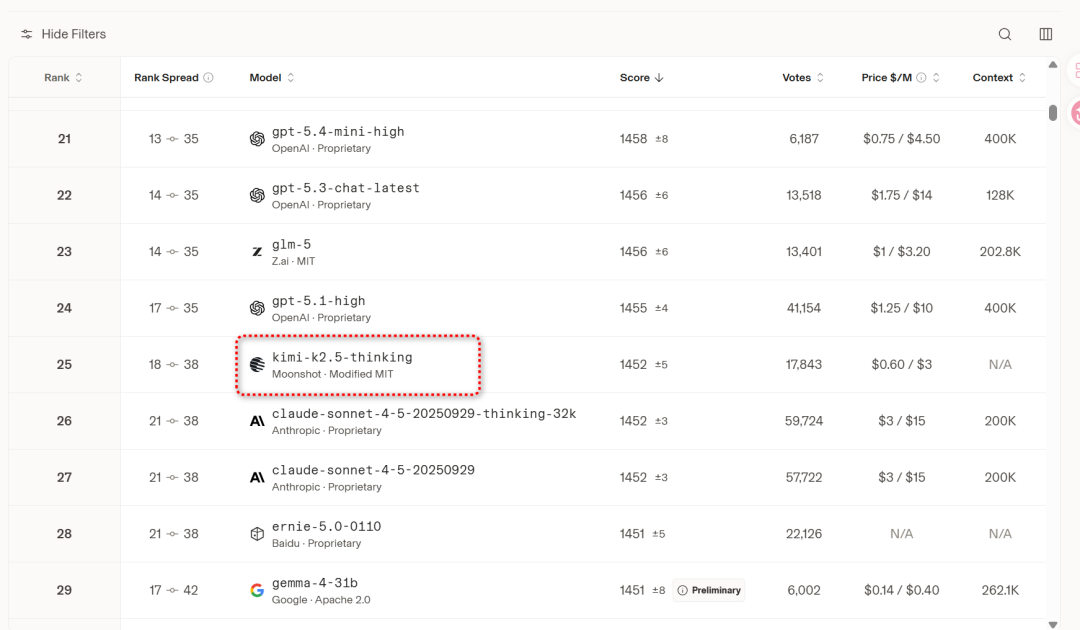Screen dimensions: 1080x630
Task: Click the OpenAI logo for gpt-5.1-high
Action: [257, 308]
